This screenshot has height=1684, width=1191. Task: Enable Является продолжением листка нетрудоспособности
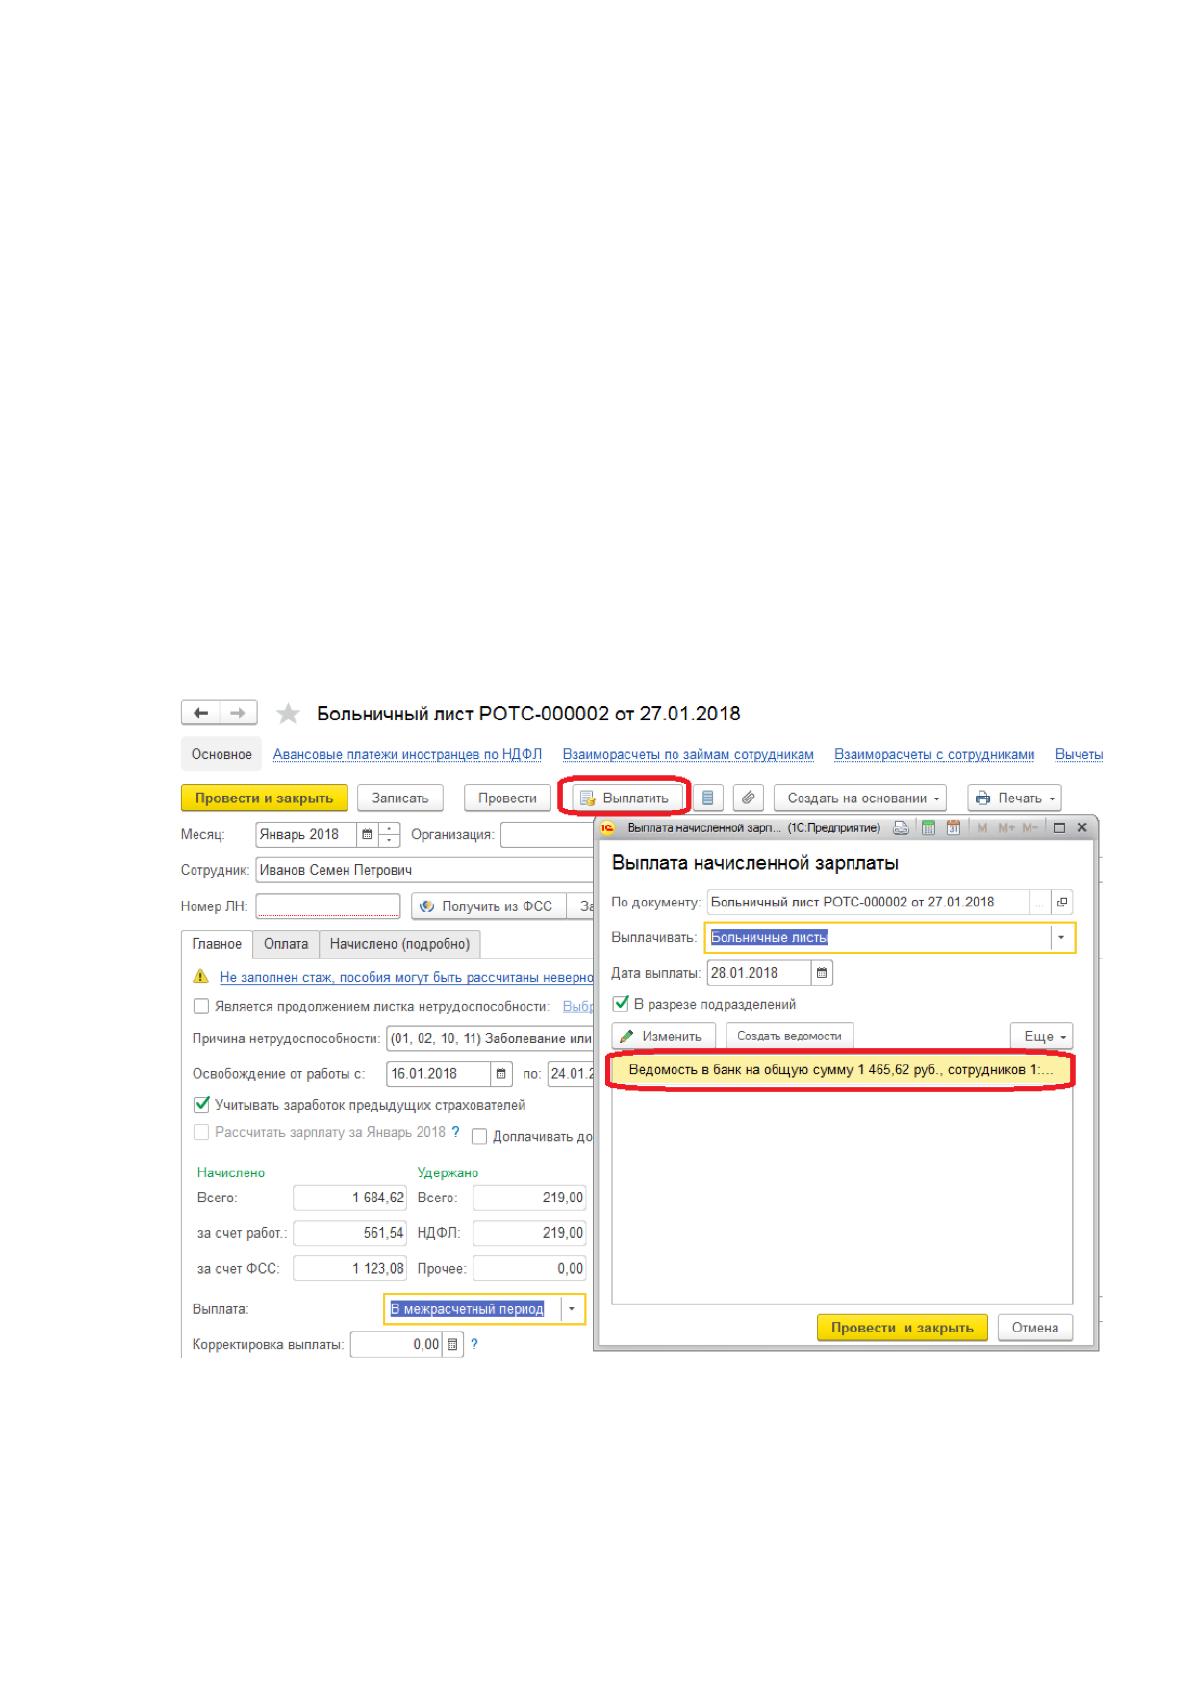[201, 1007]
